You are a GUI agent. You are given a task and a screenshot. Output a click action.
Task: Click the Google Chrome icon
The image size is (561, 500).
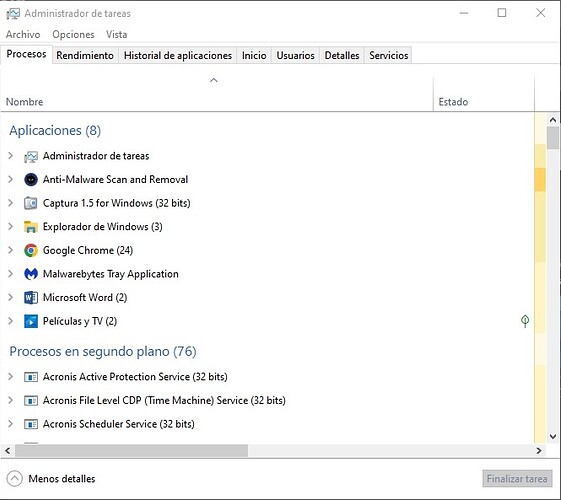[x=31, y=250]
